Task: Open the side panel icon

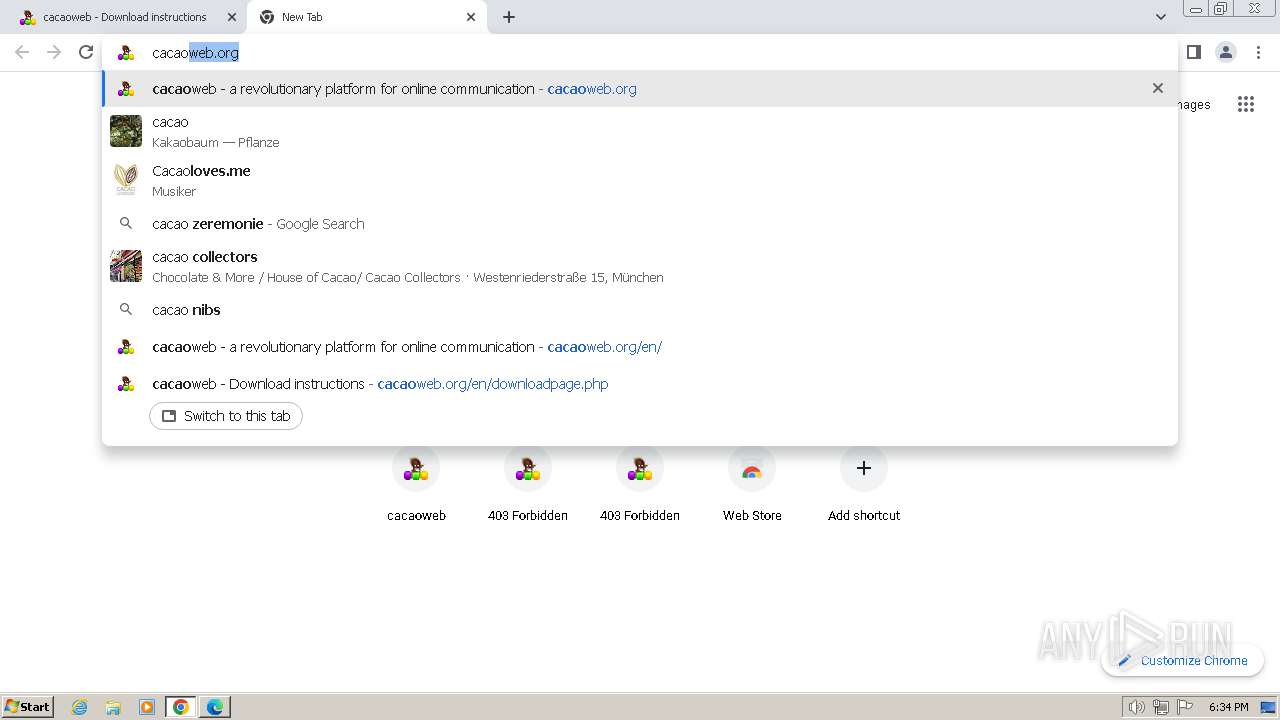Action: [x=1193, y=52]
